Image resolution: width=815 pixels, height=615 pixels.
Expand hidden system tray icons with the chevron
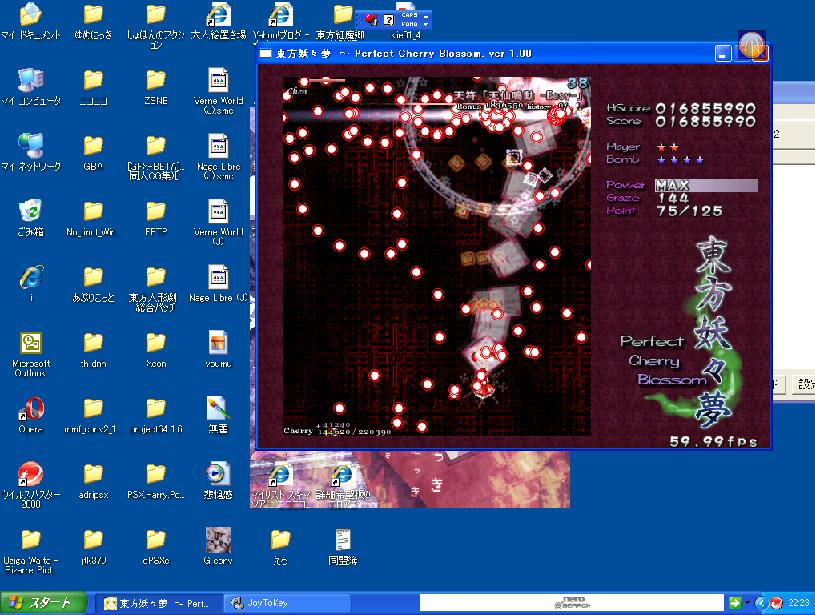click(x=761, y=603)
